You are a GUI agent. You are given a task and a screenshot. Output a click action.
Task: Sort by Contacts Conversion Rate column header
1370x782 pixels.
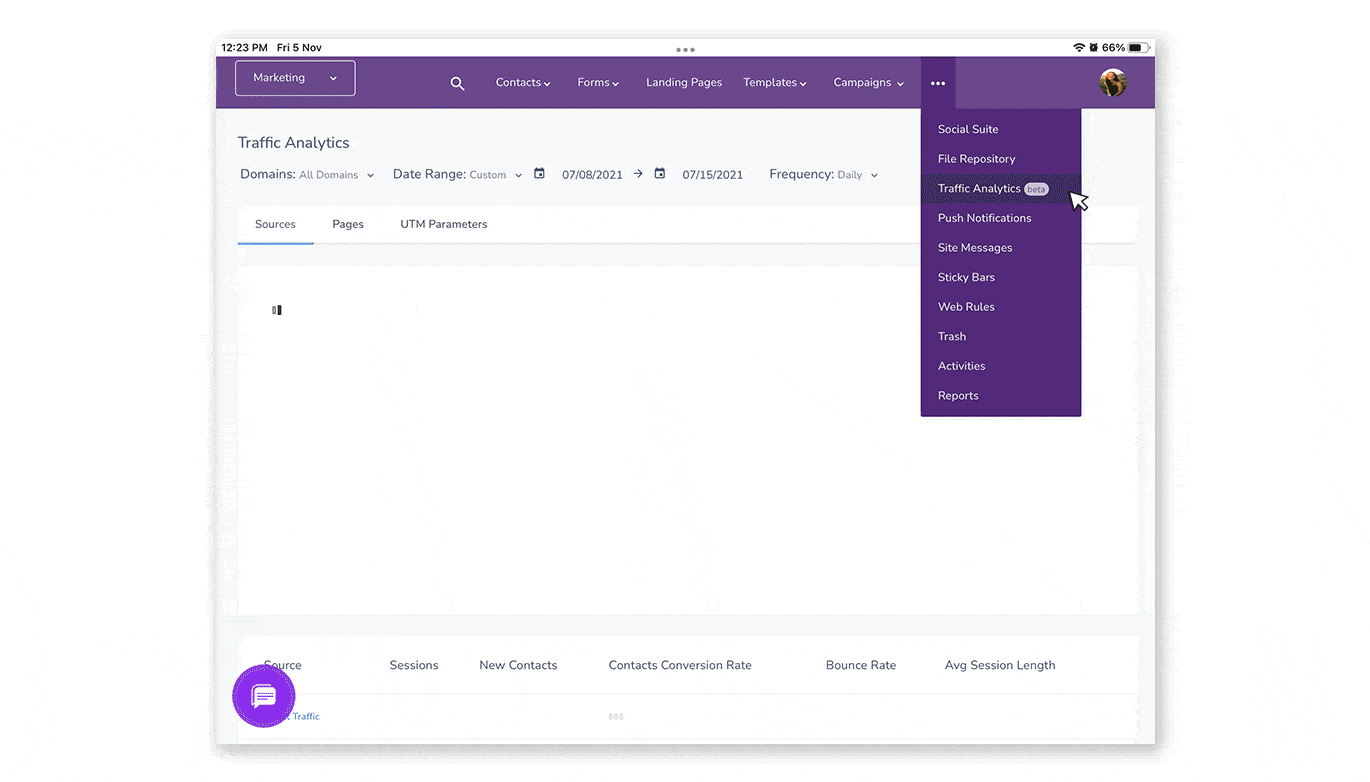[x=680, y=665]
